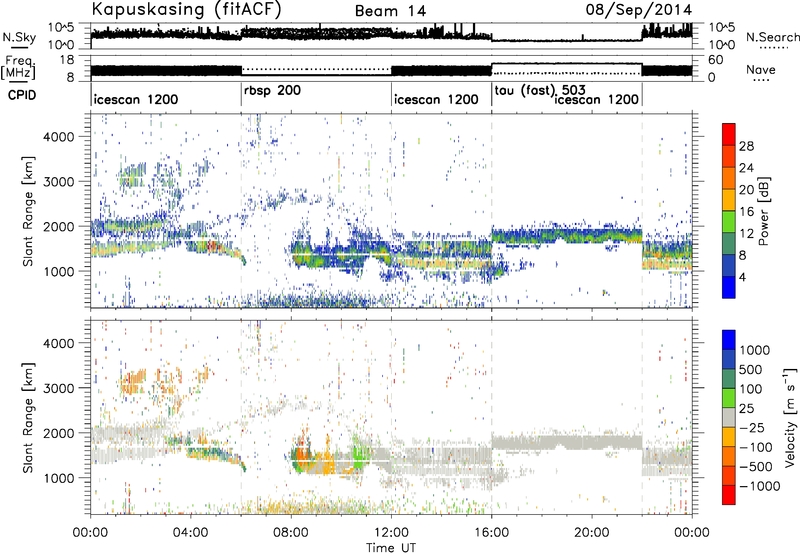The height and width of the screenshot is (554, 800).
Task: Click the date '08/Sep/2014'
Action: click(x=639, y=10)
